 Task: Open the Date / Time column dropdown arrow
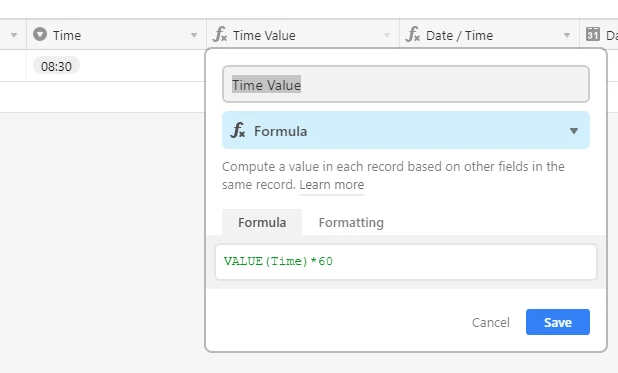click(x=567, y=35)
